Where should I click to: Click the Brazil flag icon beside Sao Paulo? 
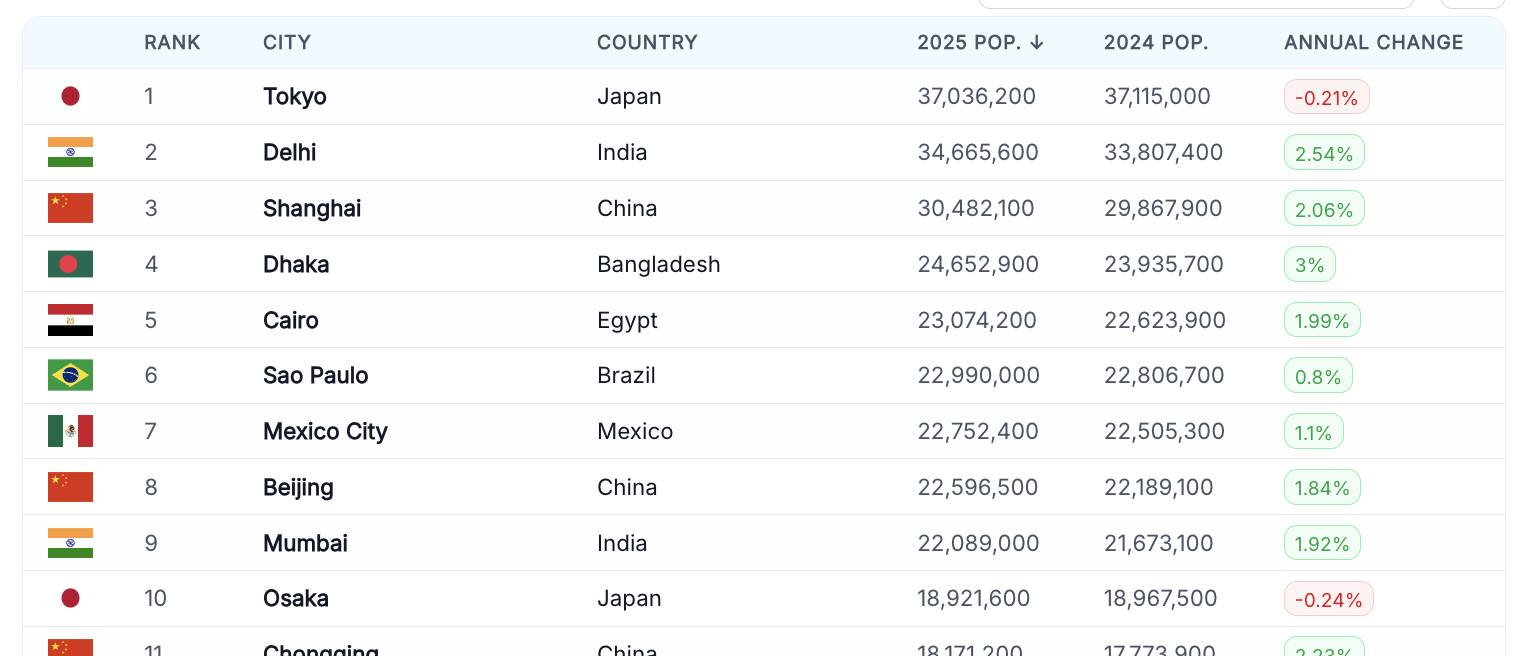click(70, 375)
